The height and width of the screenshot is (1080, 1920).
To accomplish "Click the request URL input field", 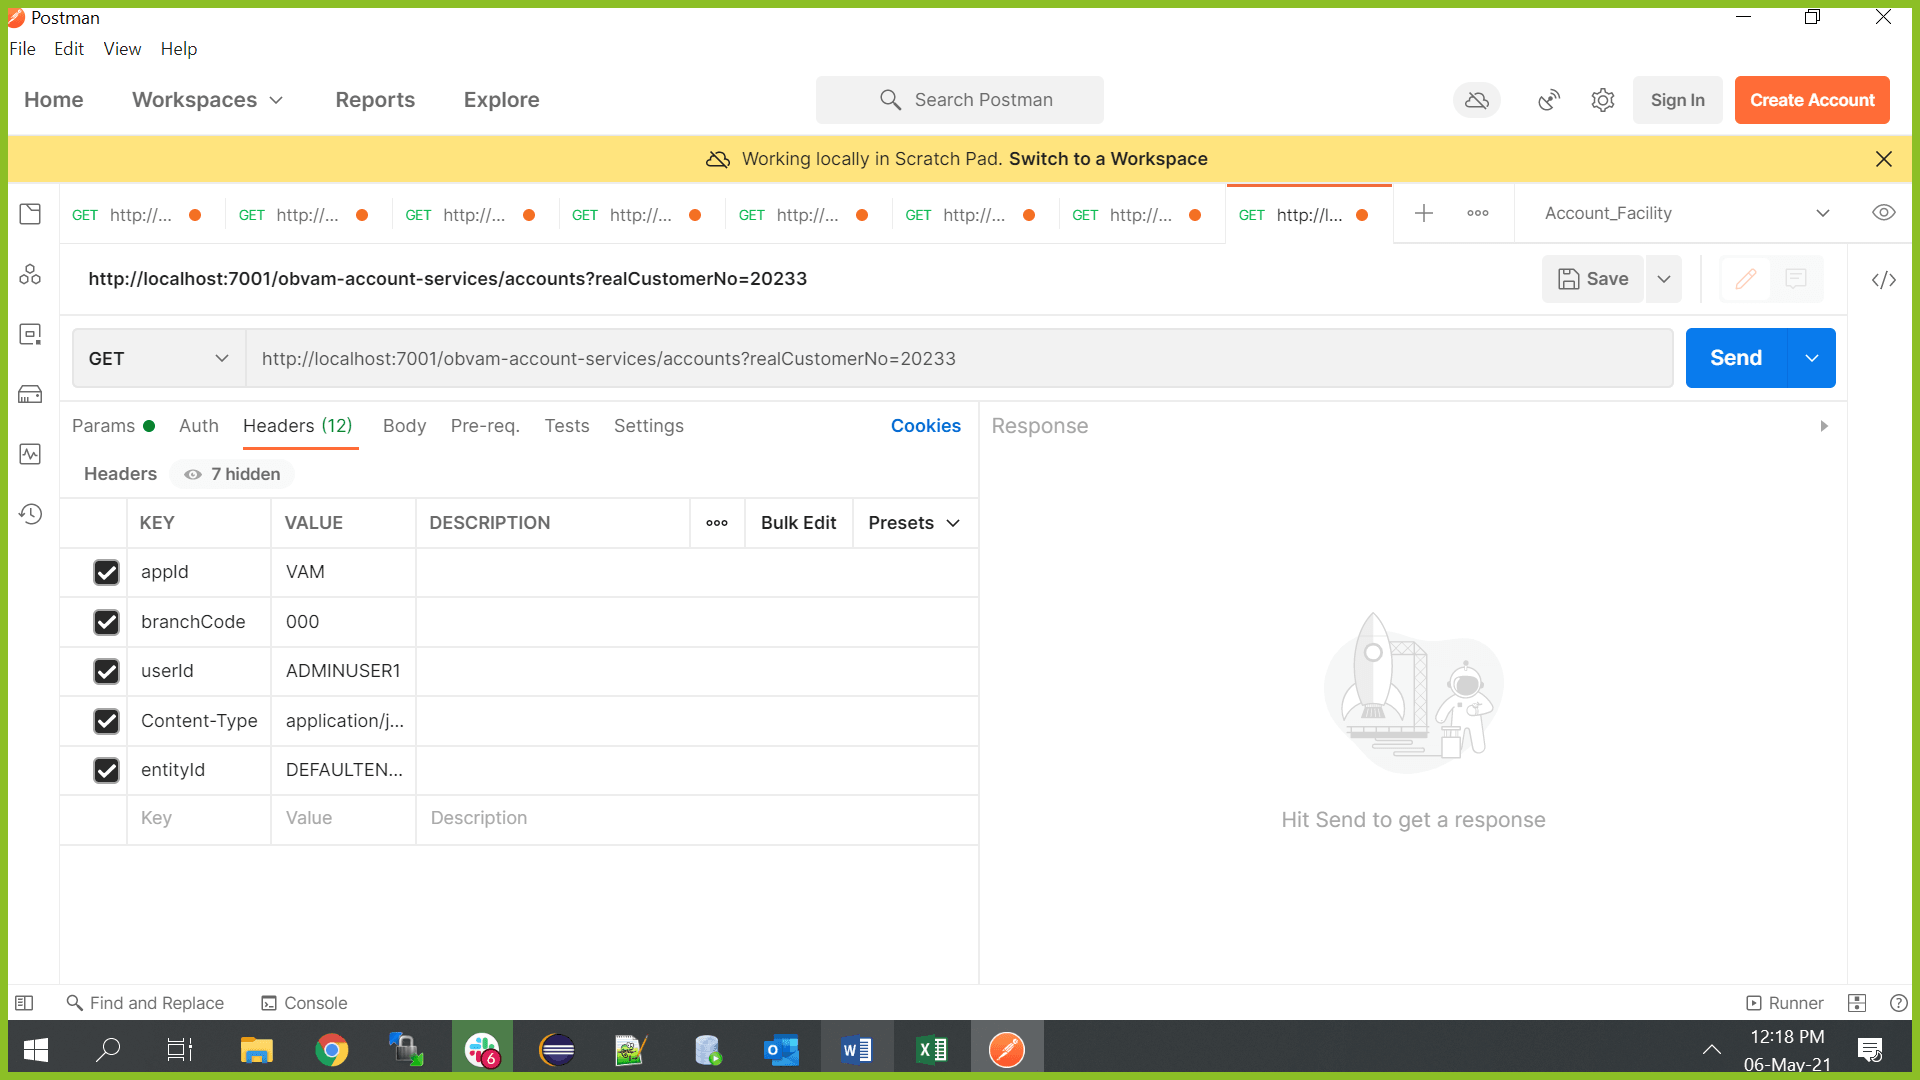I will [x=958, y=358].
